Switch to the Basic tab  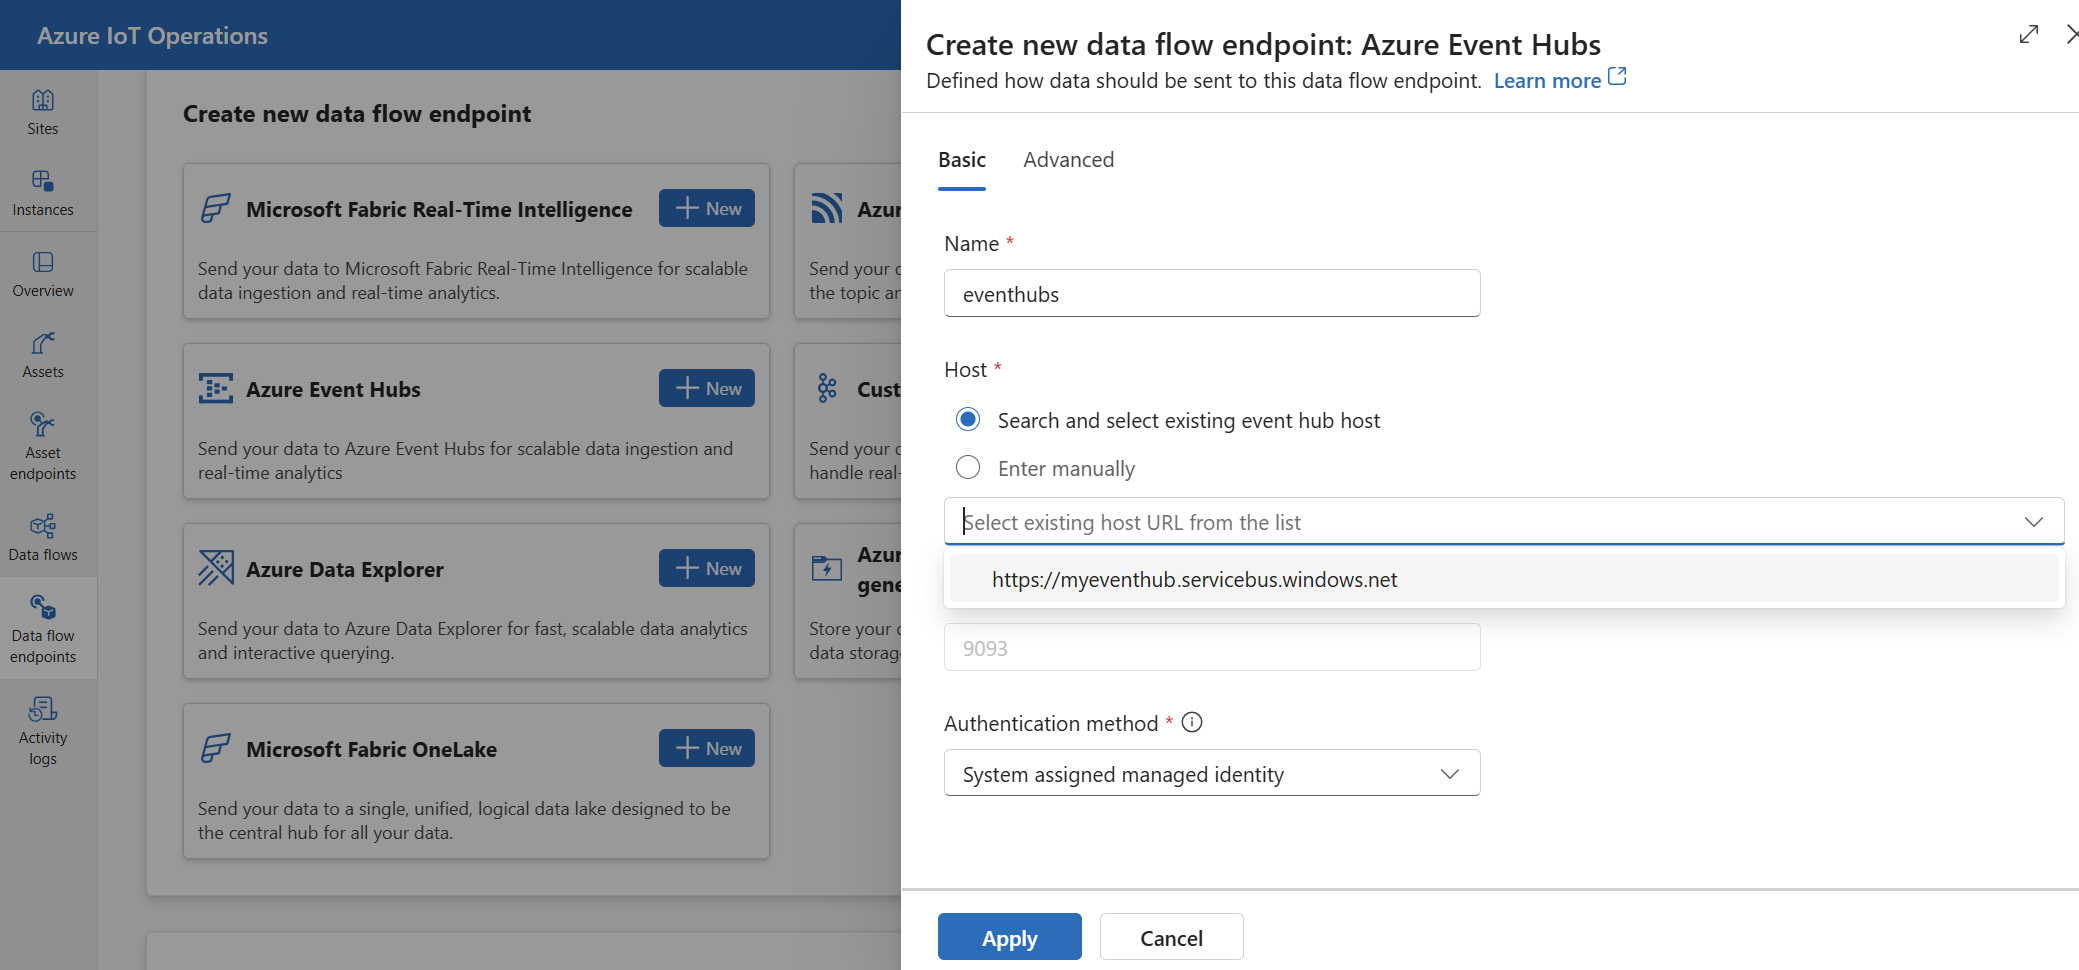click(962, 160)
